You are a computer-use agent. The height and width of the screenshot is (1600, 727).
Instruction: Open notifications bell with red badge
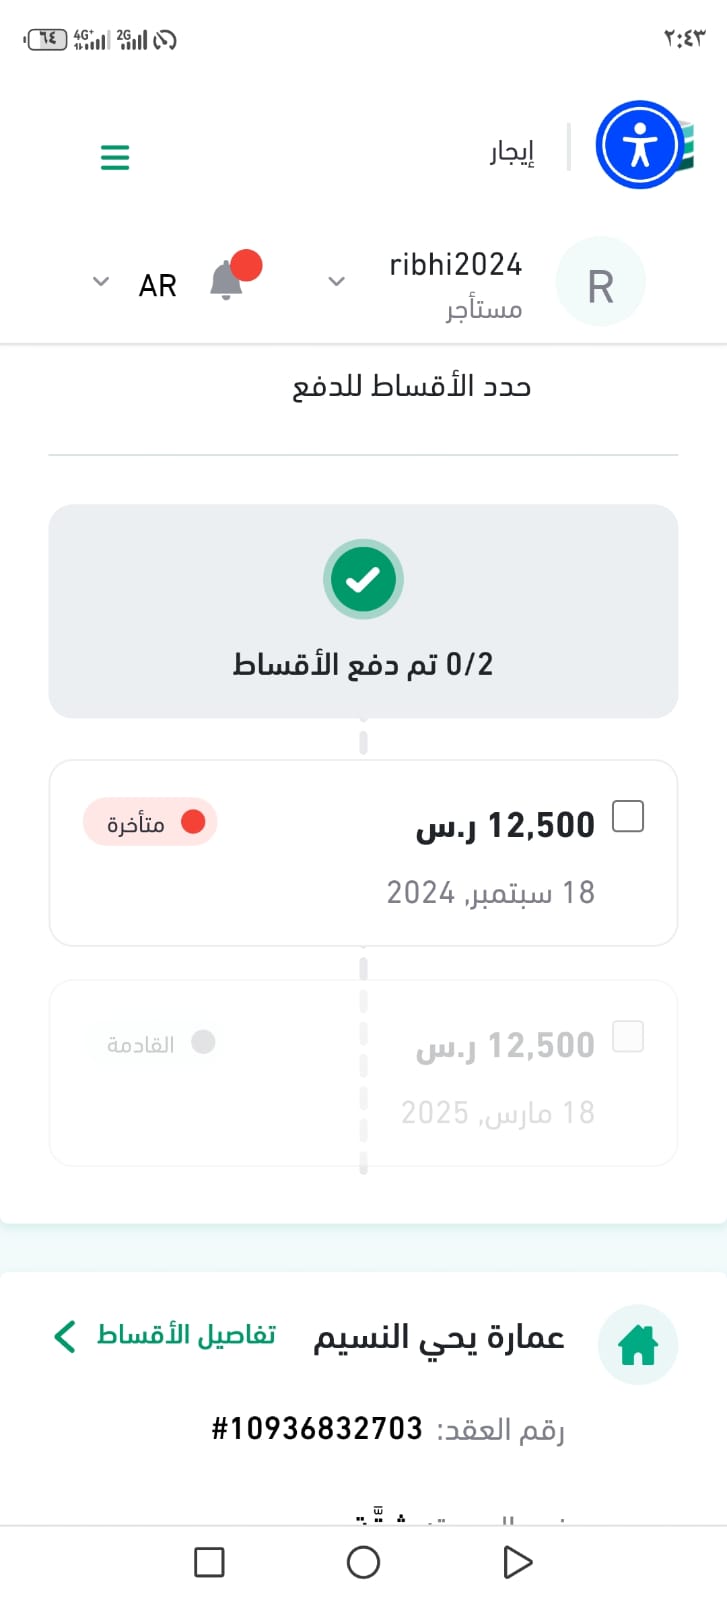(228, 280)
